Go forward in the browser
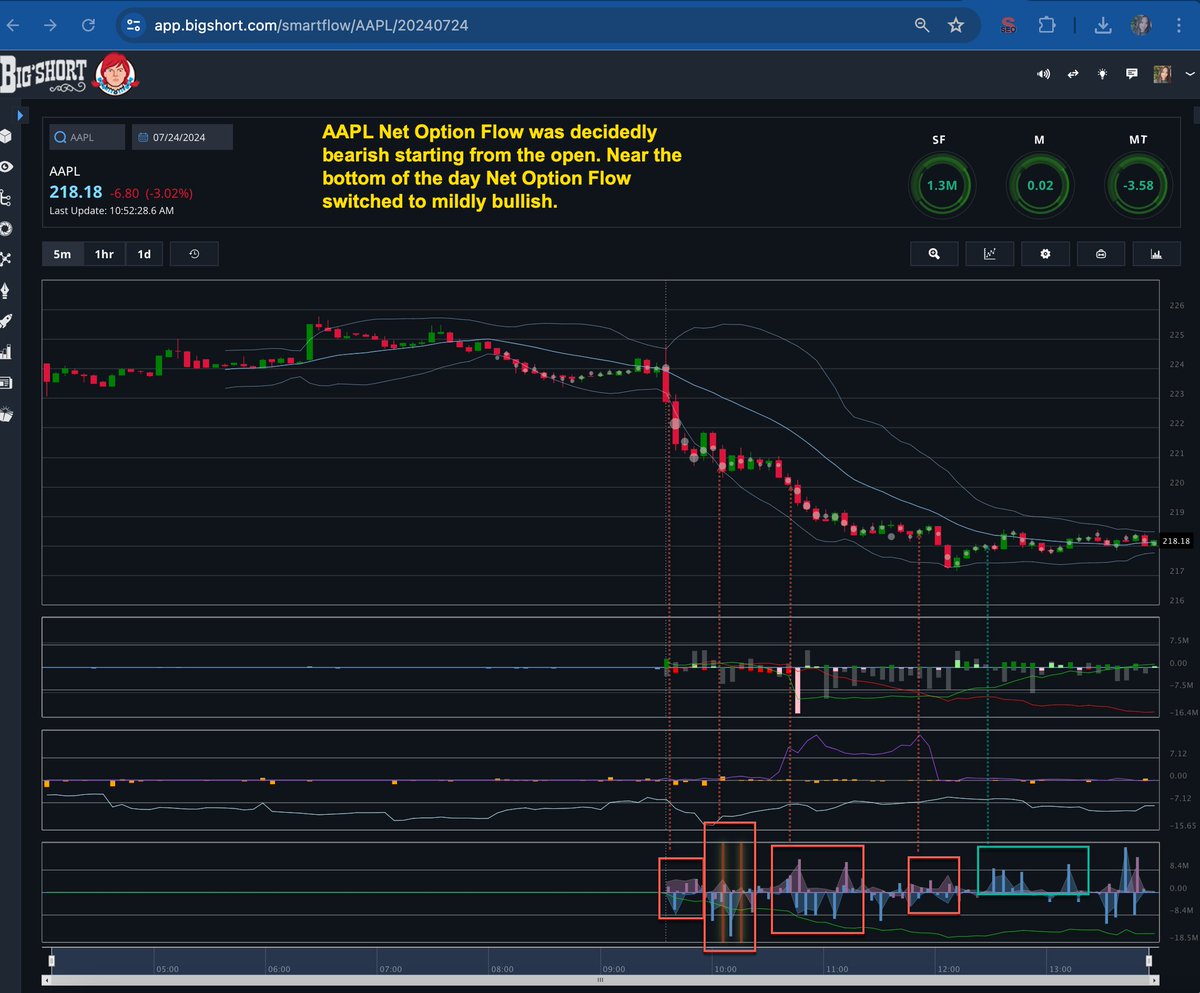This screenshot has height=993, width=1200. (x=50, y=25)
